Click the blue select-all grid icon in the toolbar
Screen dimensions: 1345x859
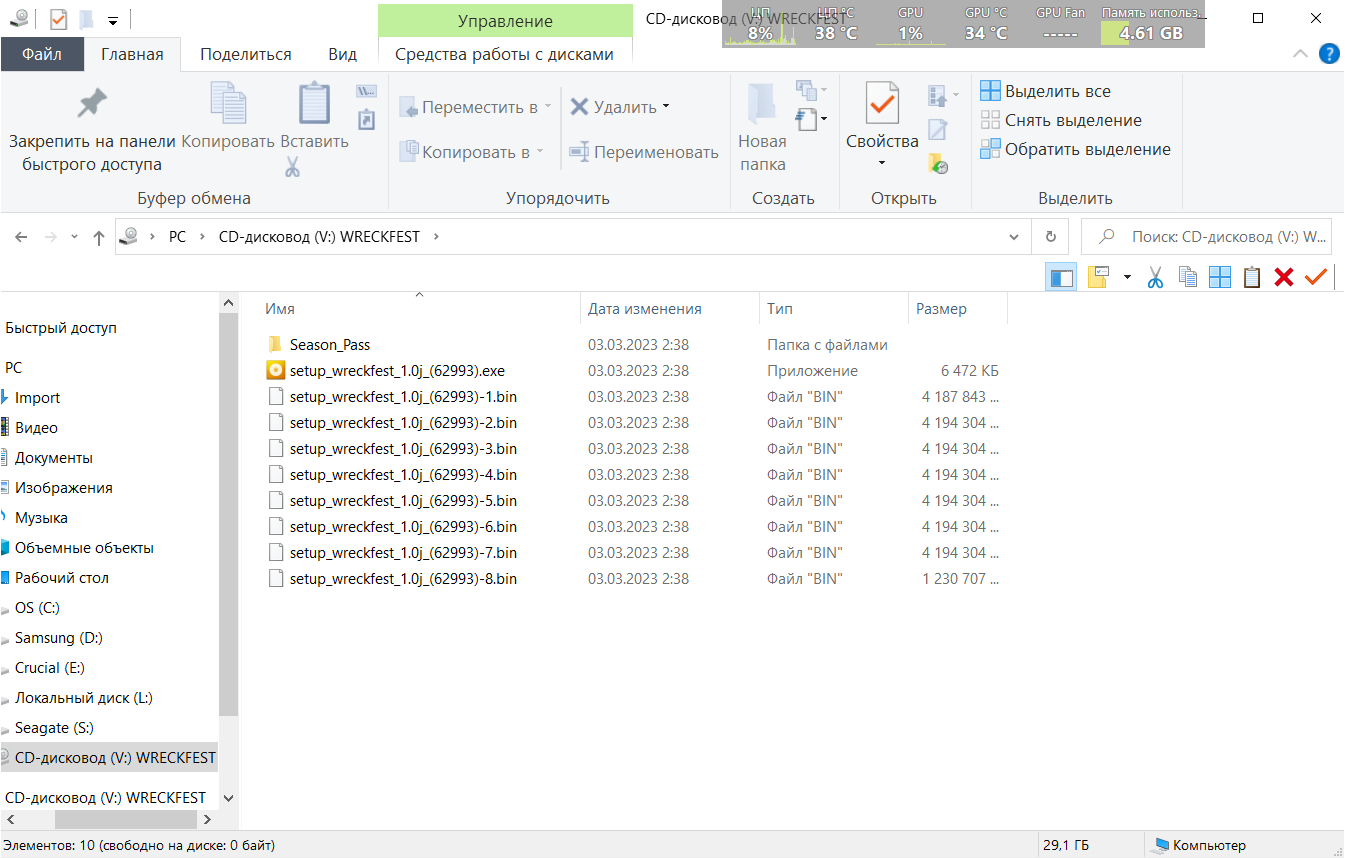[1220, 277]
